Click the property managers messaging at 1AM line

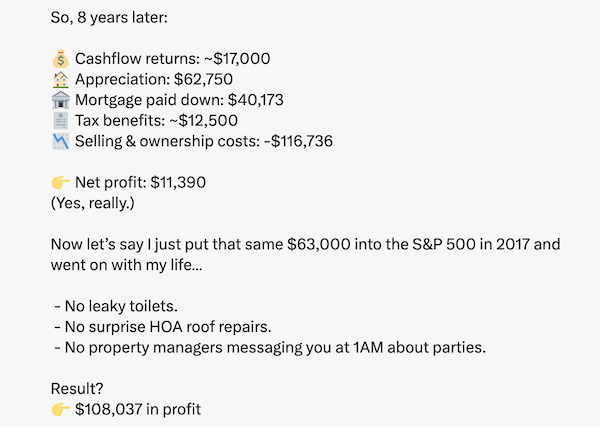270,347
